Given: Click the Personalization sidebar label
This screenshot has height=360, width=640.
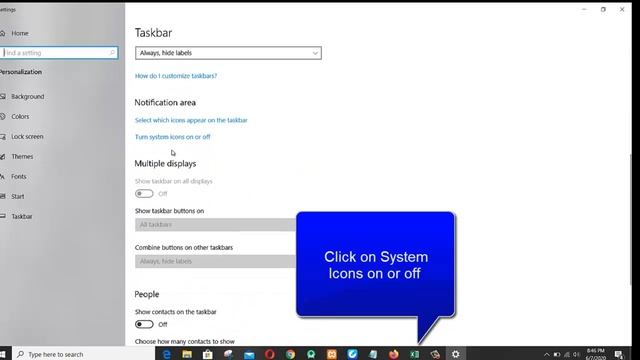Looking at the screenshot, I should point(21,72).
